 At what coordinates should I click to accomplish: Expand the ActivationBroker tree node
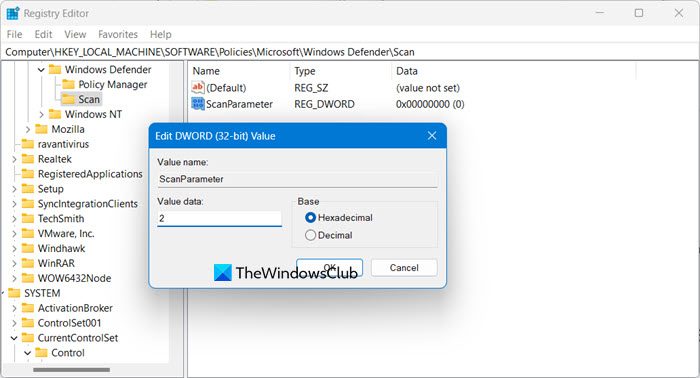(x=14, y=308)
